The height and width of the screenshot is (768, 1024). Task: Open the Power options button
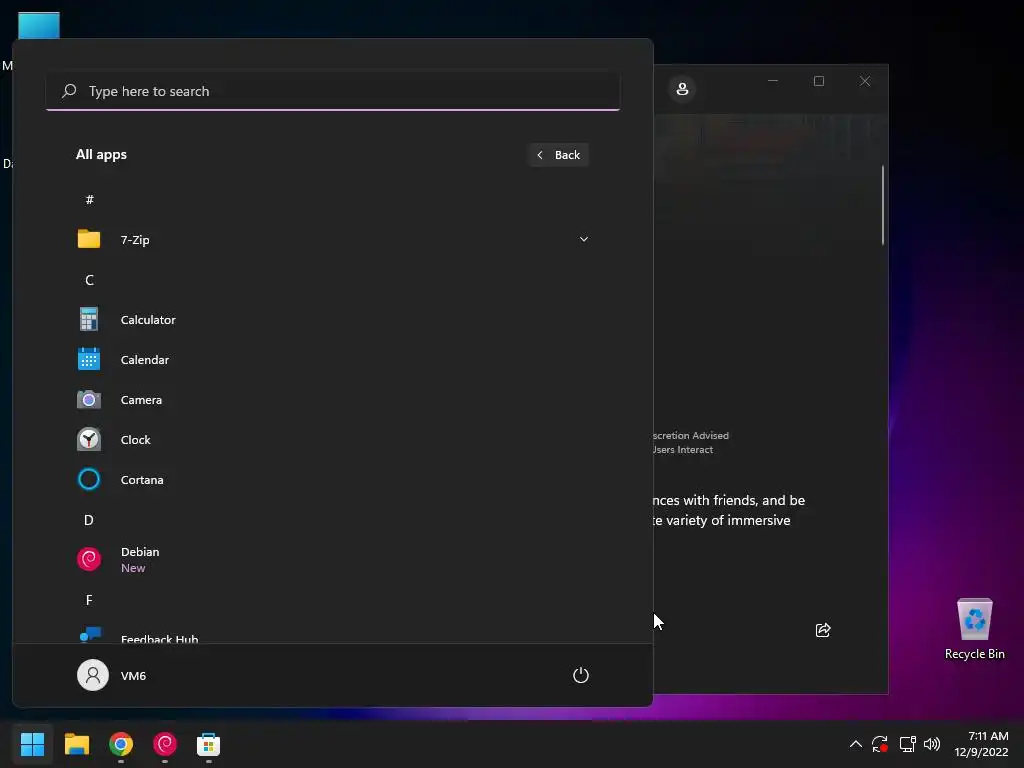581,675
